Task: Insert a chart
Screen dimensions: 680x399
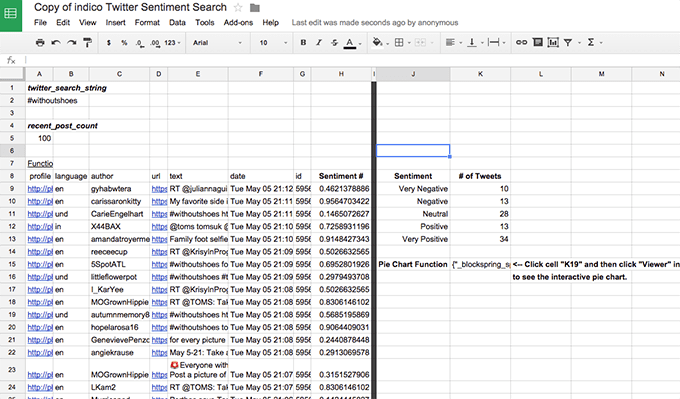Action: pos(553,43)
